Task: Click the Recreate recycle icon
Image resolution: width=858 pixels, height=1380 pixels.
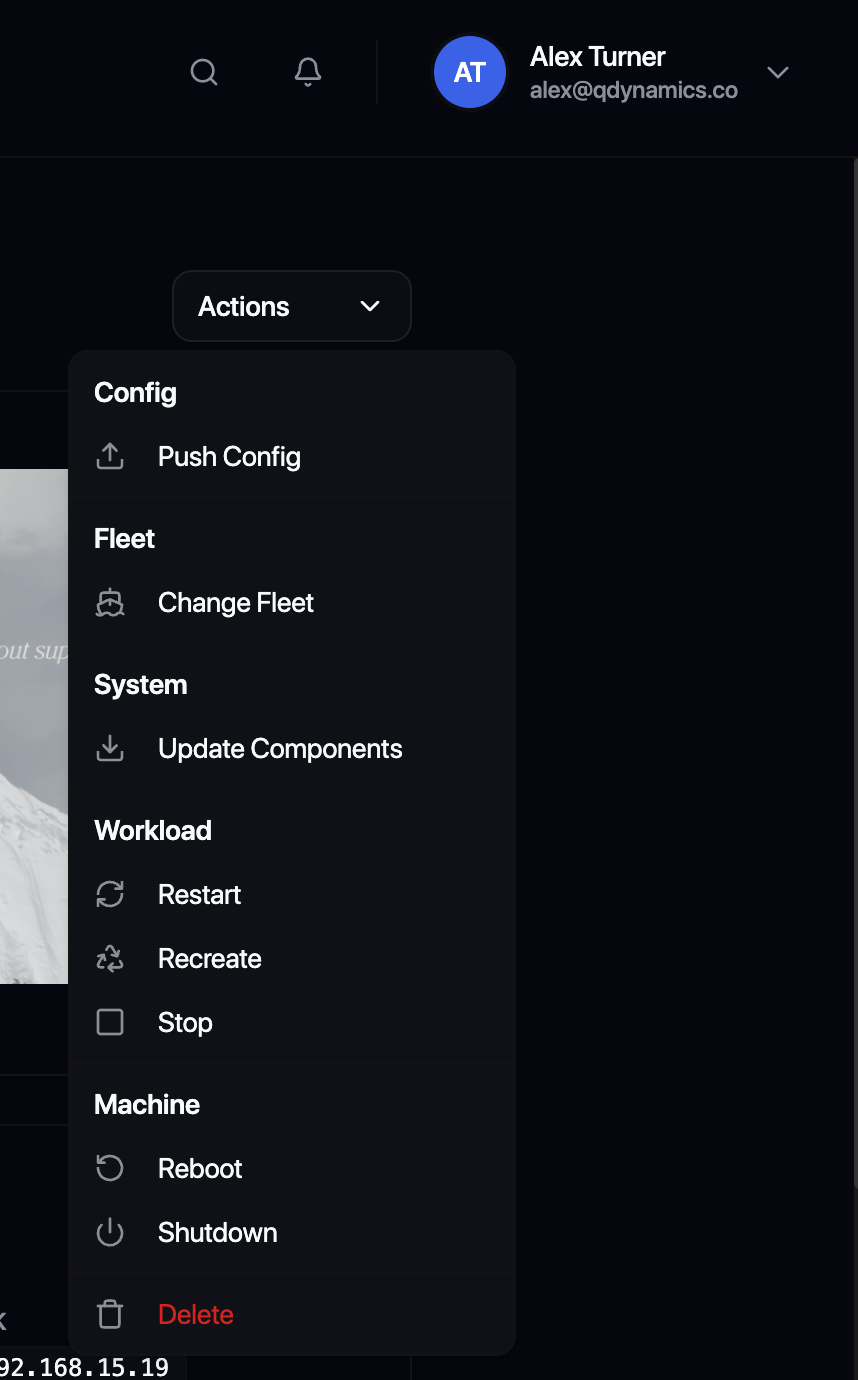Action: tap(110, 958)
